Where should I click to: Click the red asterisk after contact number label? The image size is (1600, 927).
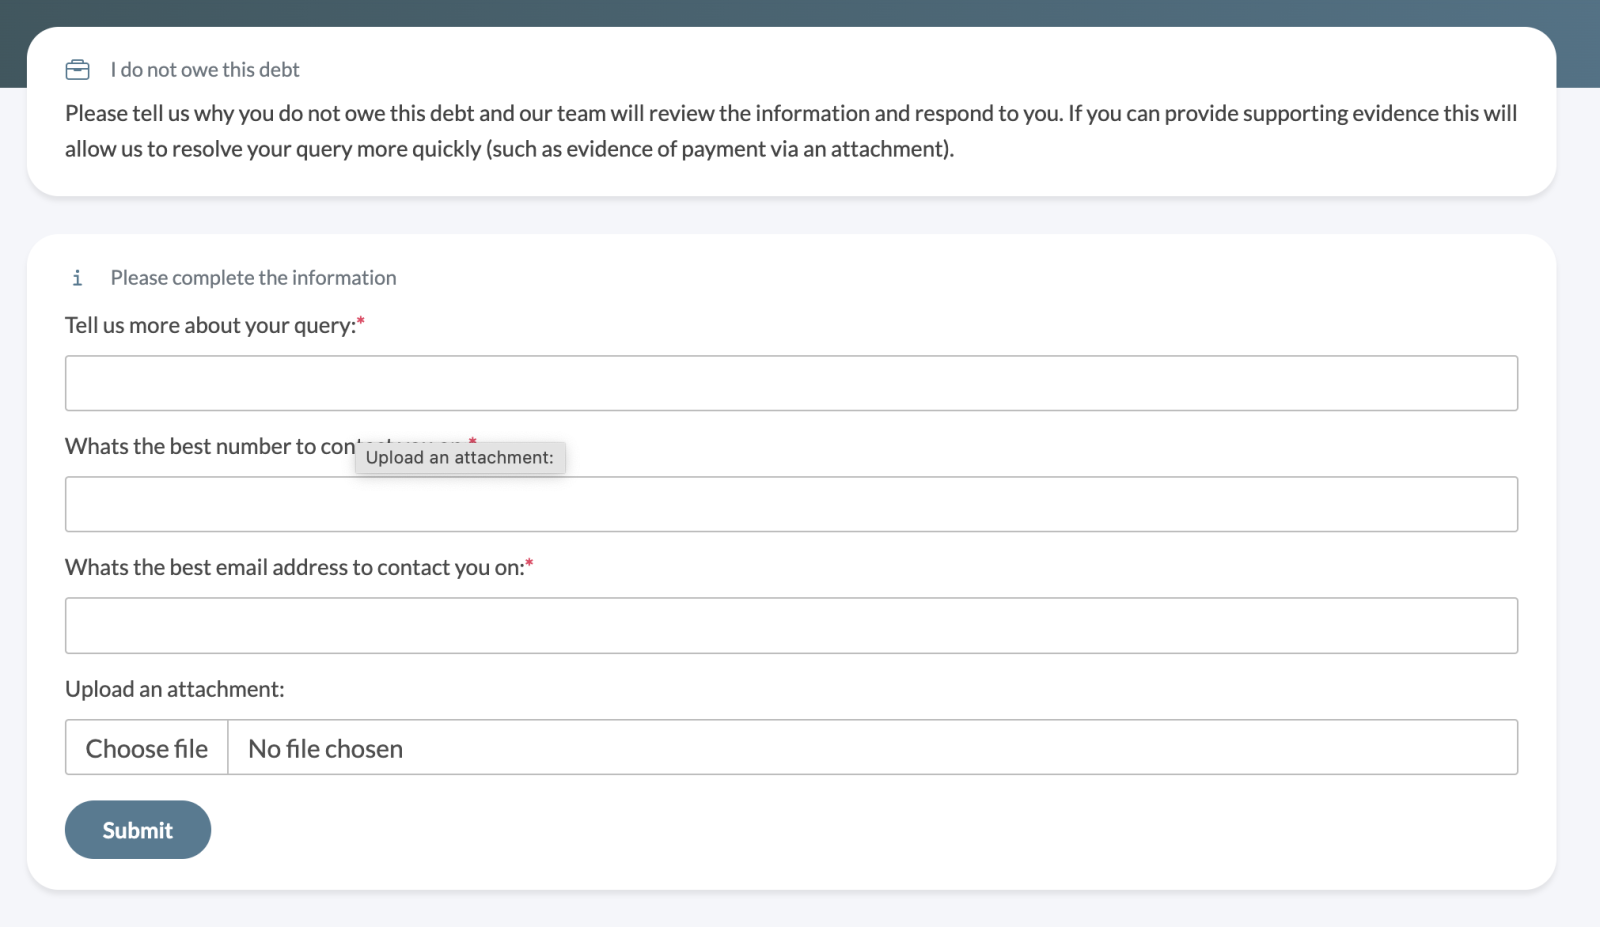(x=473, y=439)
